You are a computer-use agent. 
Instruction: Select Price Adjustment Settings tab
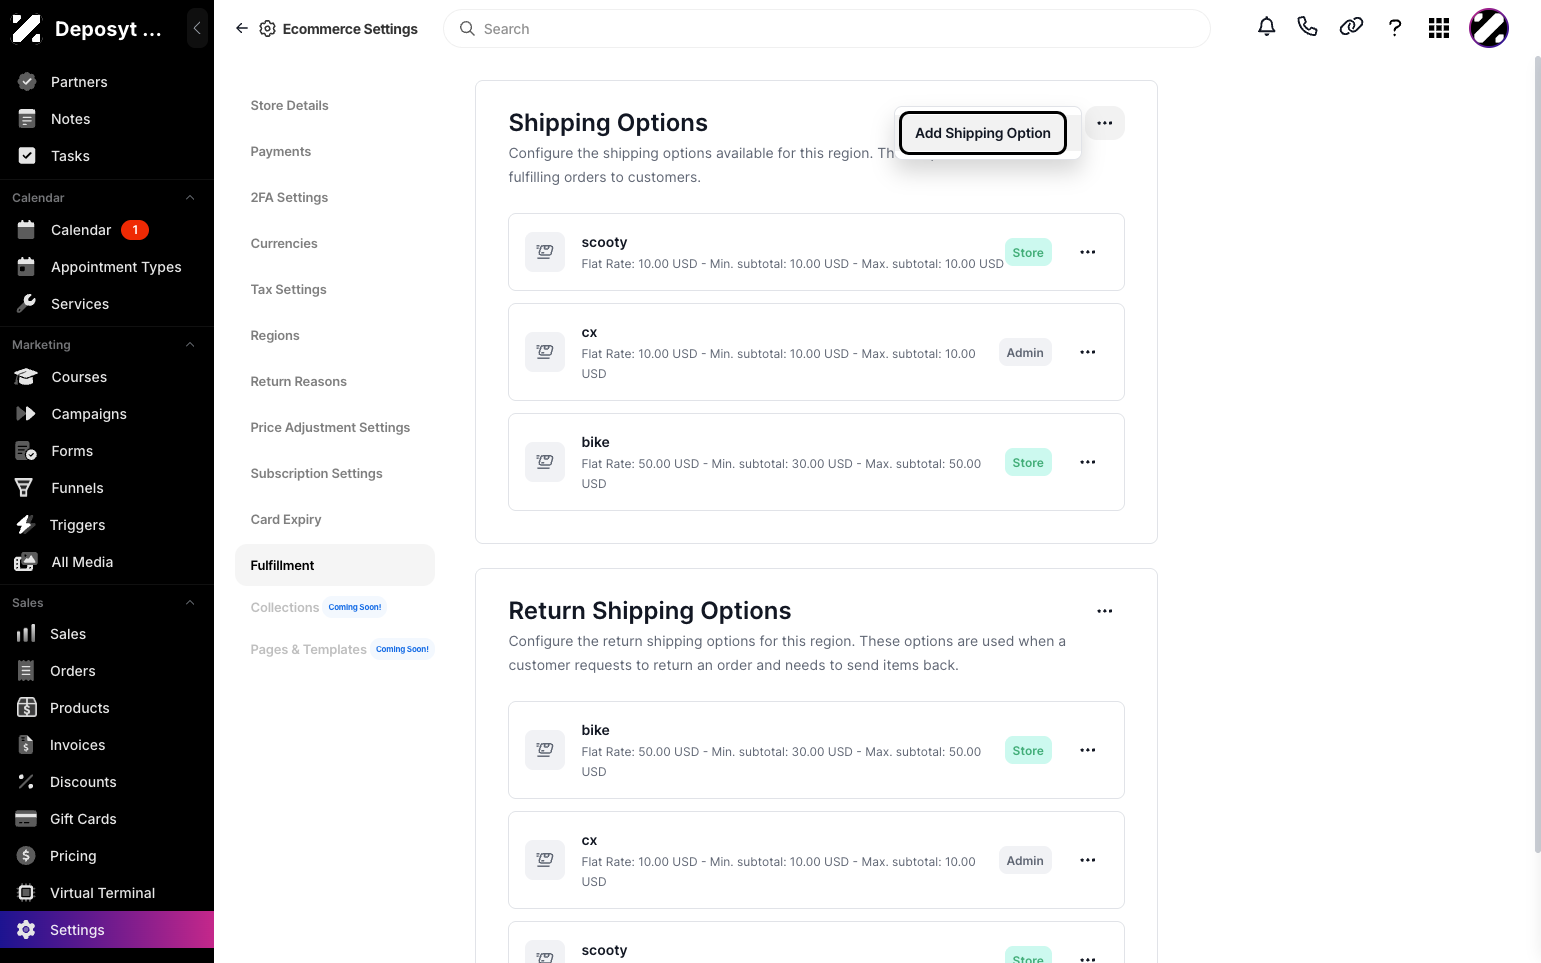coord(330,427)
